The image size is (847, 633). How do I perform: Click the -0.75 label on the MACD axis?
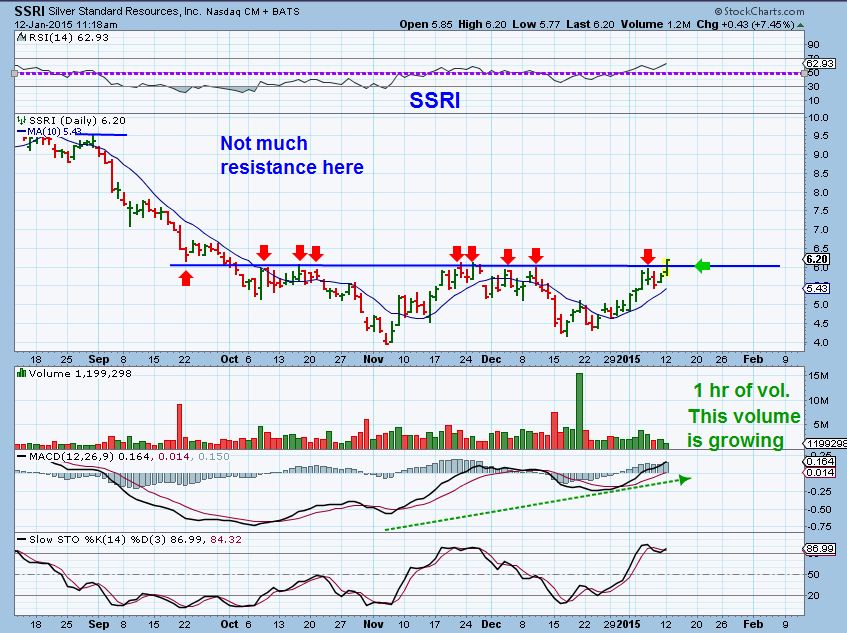(819, 527)
